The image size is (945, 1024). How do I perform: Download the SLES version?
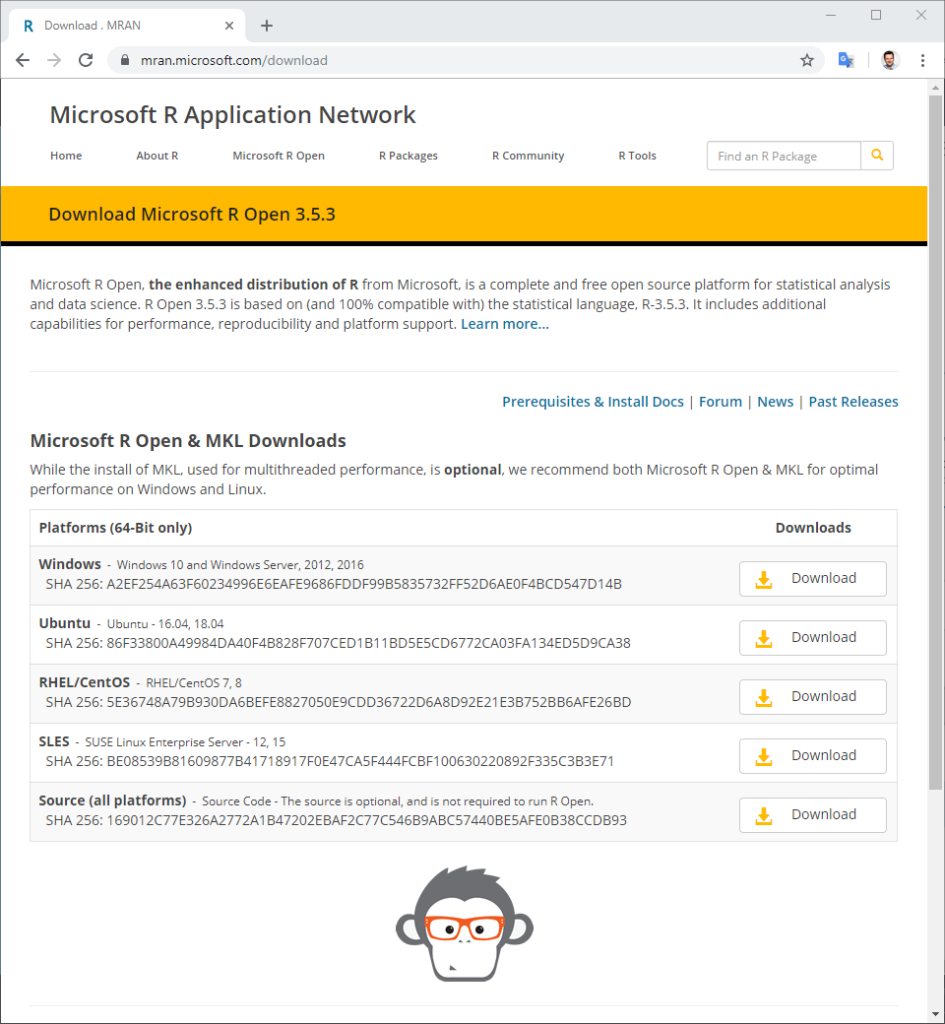pyautogui.click(x=812, y=756)
